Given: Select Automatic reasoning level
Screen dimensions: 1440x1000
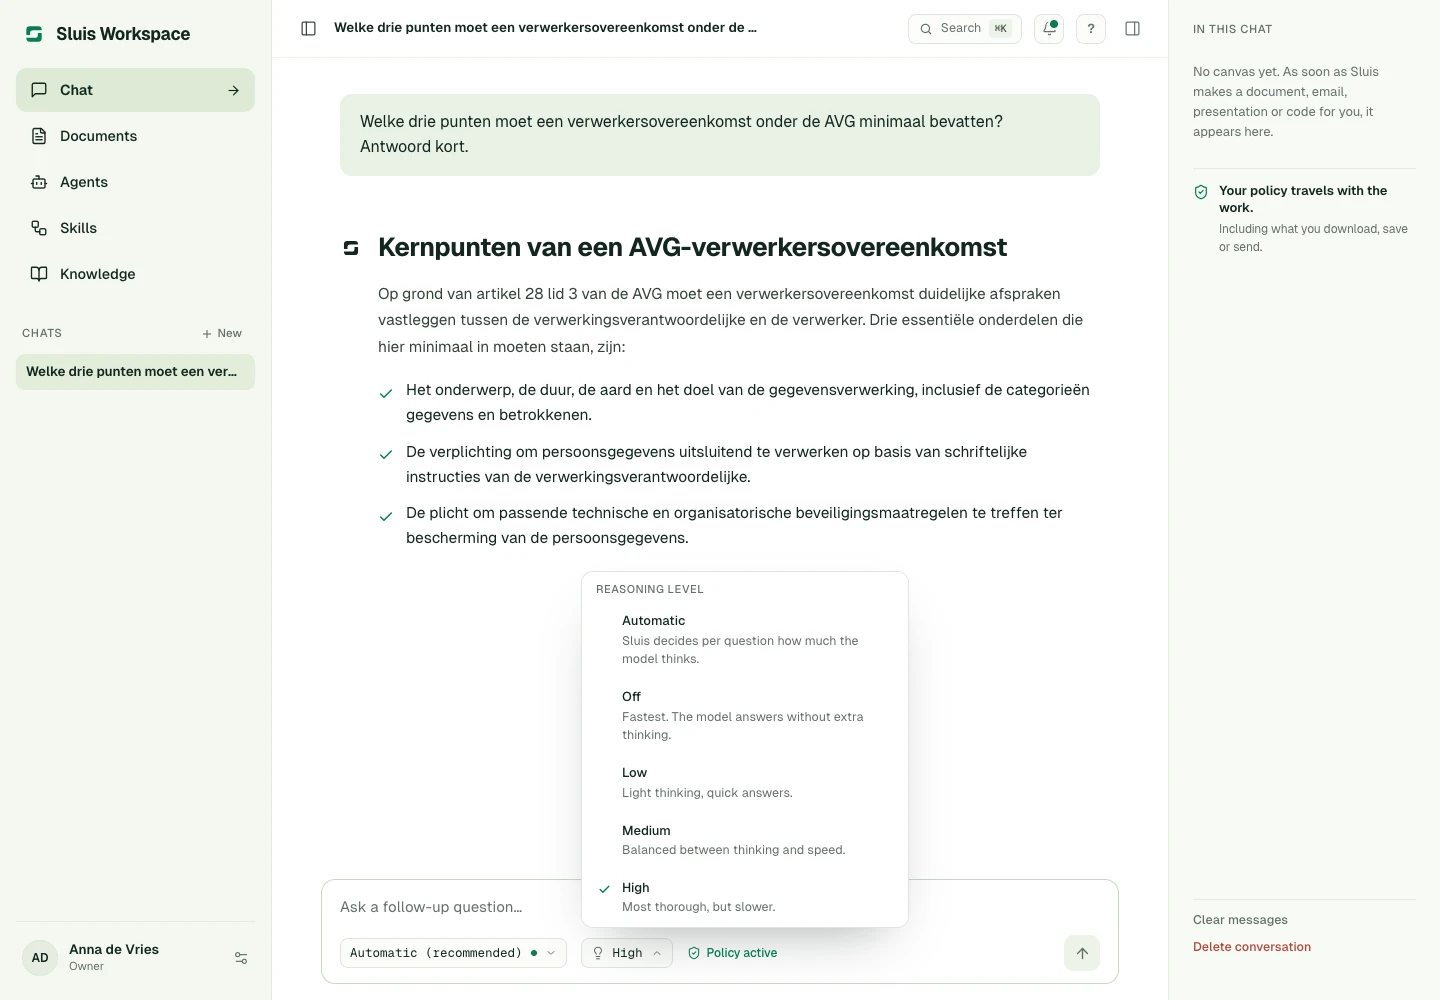Looking at the screenshot, I should [x=745, y=639].
